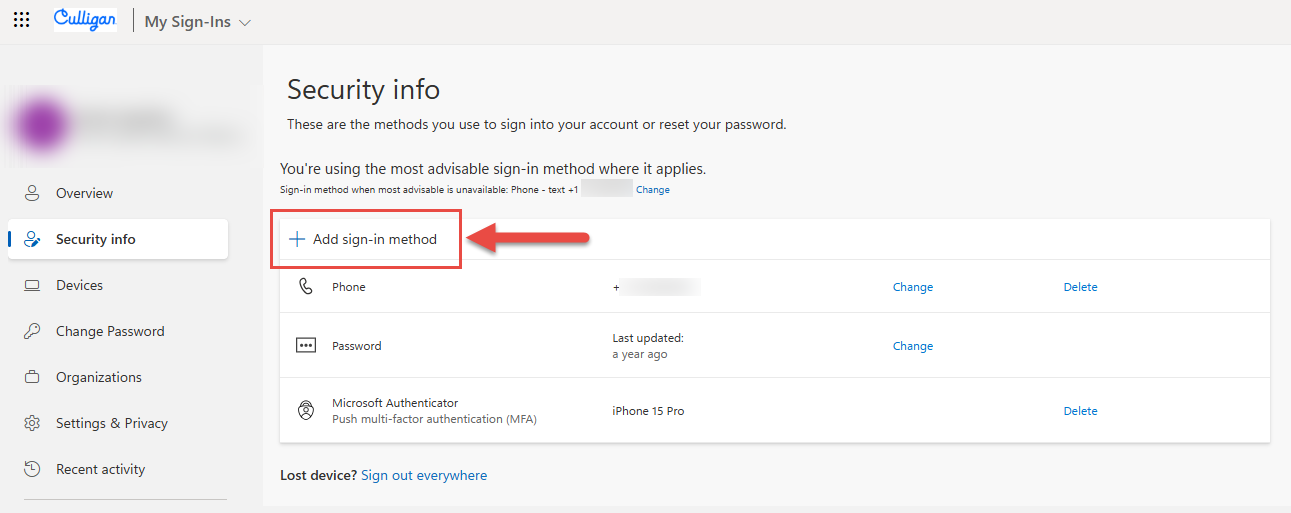The image size is (1291, 513).
Task: Click the Devices laptop icon
Action: click(x=32, y=285)
